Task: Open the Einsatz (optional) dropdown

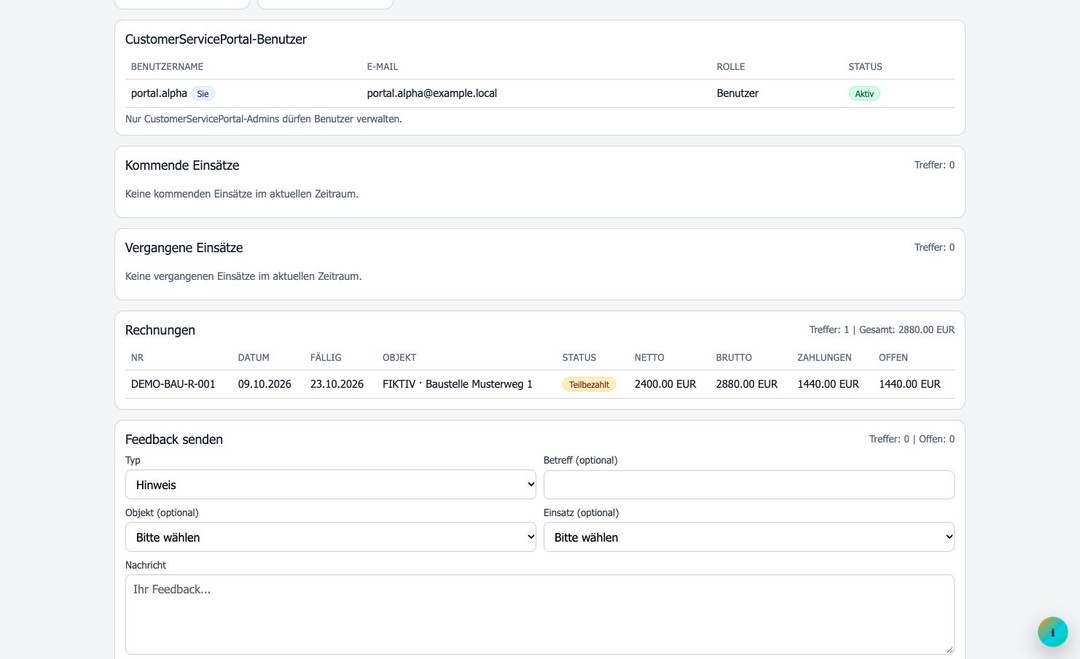Action: pyautogui.click(x=749, y=537)
